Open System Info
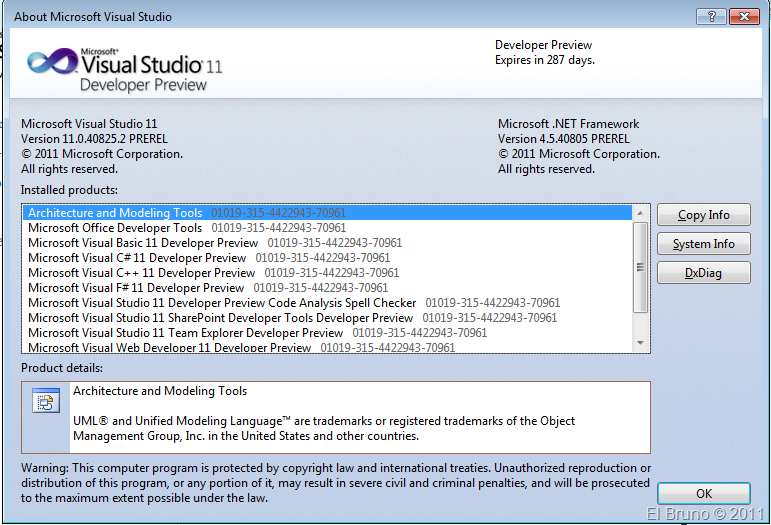771x525 pixels. click(x=703, y=244)
